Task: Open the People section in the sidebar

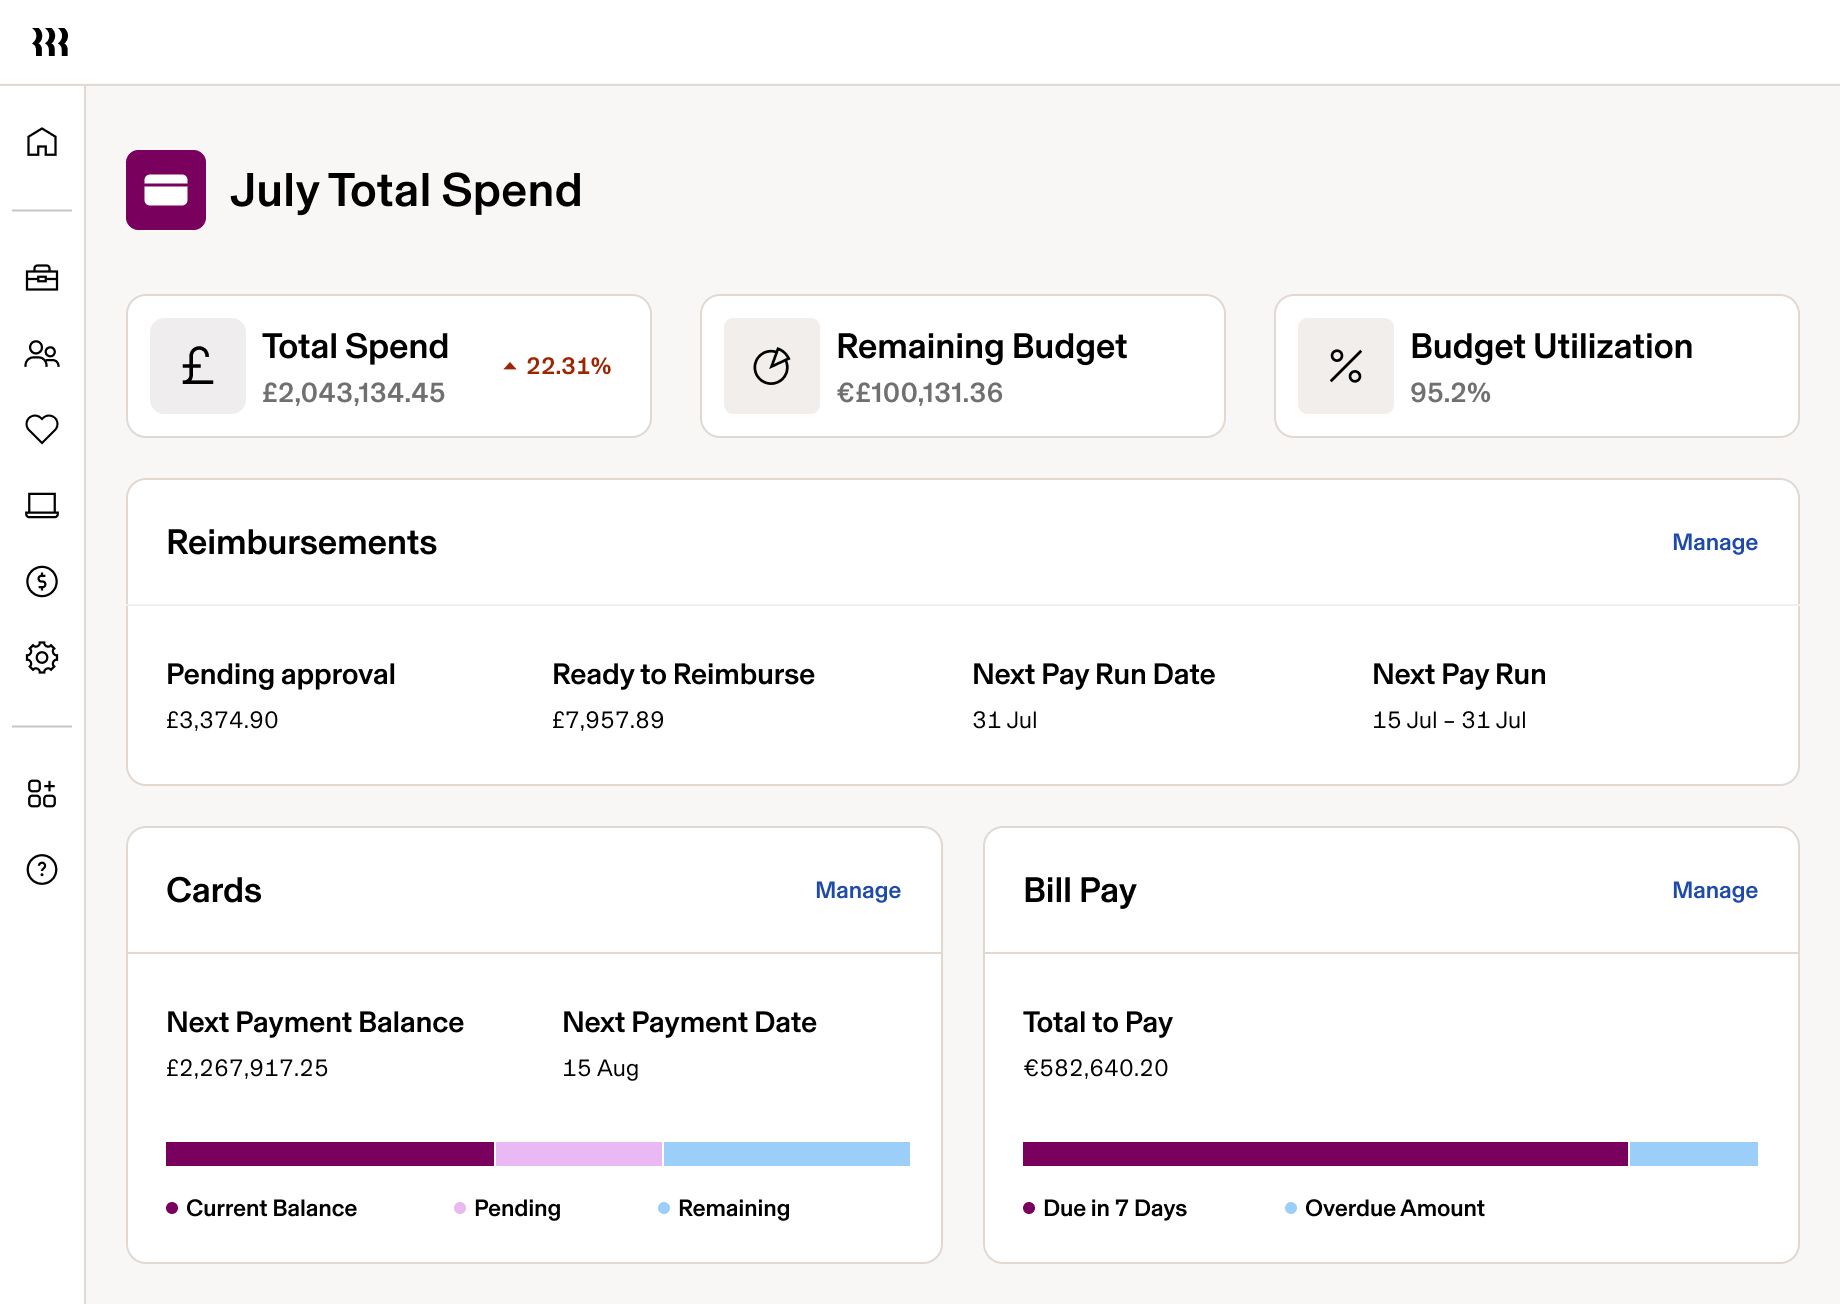Action: click(42, 355)
